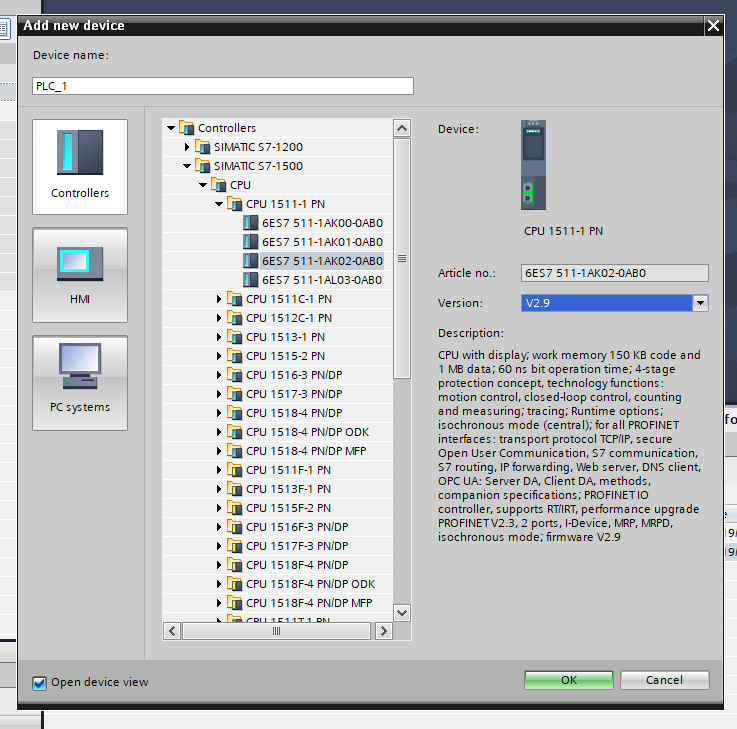Screen dimensions: 737x729
Task: Click the CPU 1518F-4 PN/DP MFP folder icon
Action: click(x=235, y=603)
